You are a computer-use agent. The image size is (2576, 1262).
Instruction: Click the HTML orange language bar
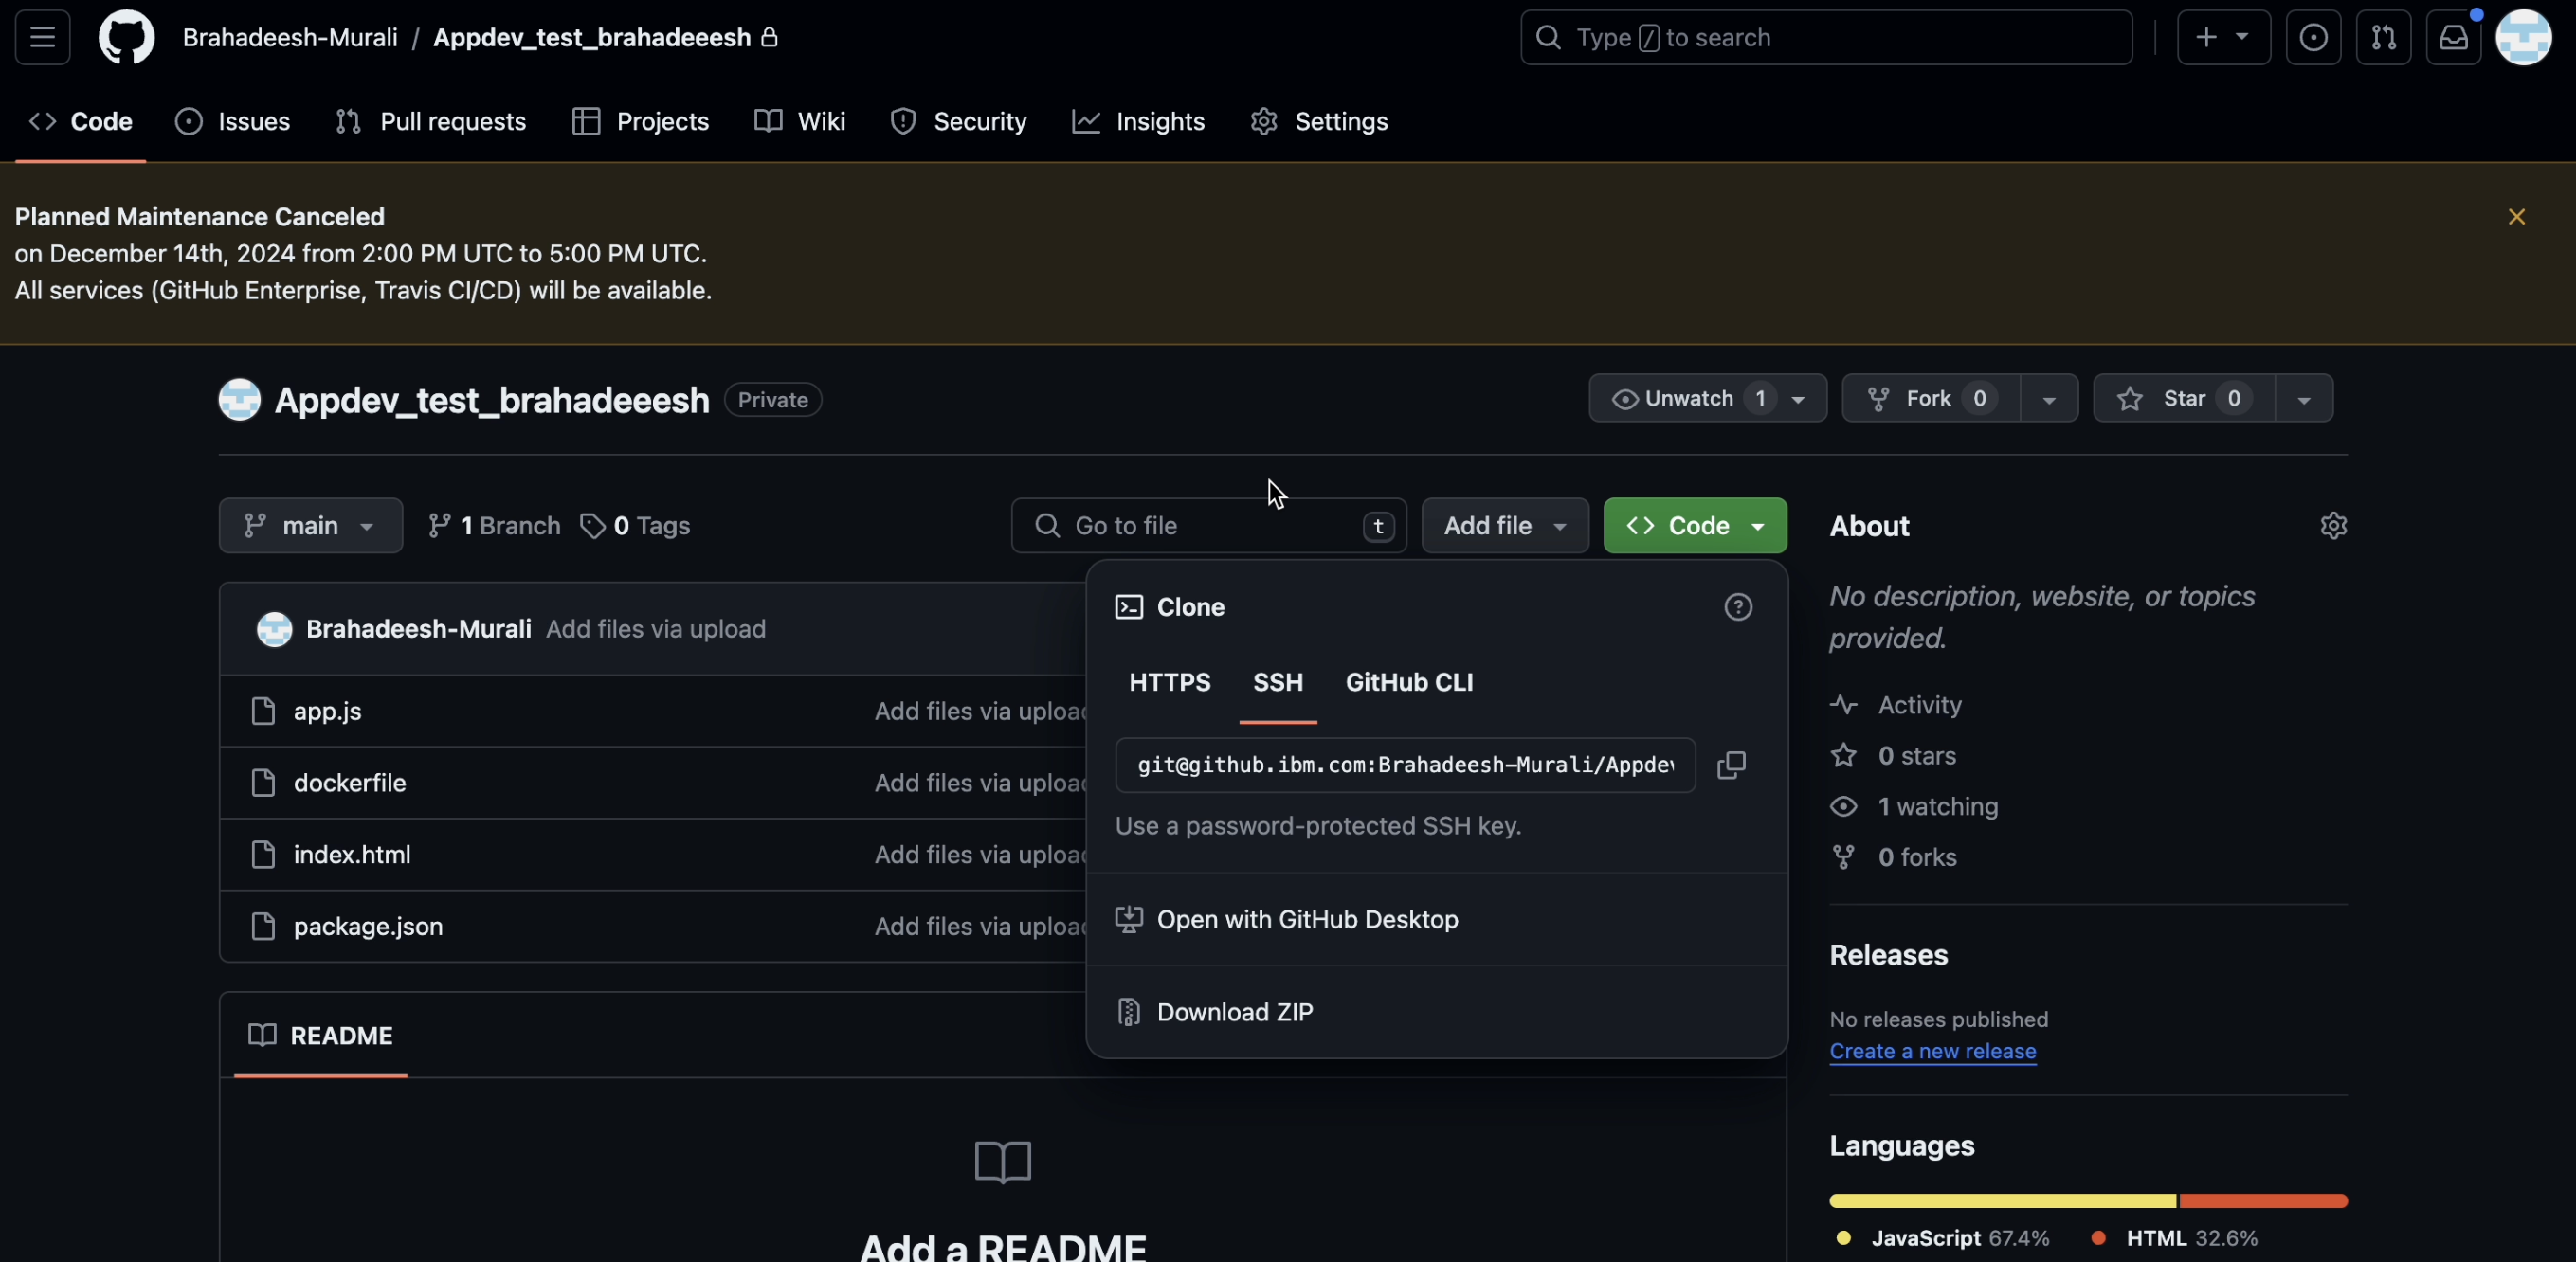pyautogui.click(x=2263, y=1201)
